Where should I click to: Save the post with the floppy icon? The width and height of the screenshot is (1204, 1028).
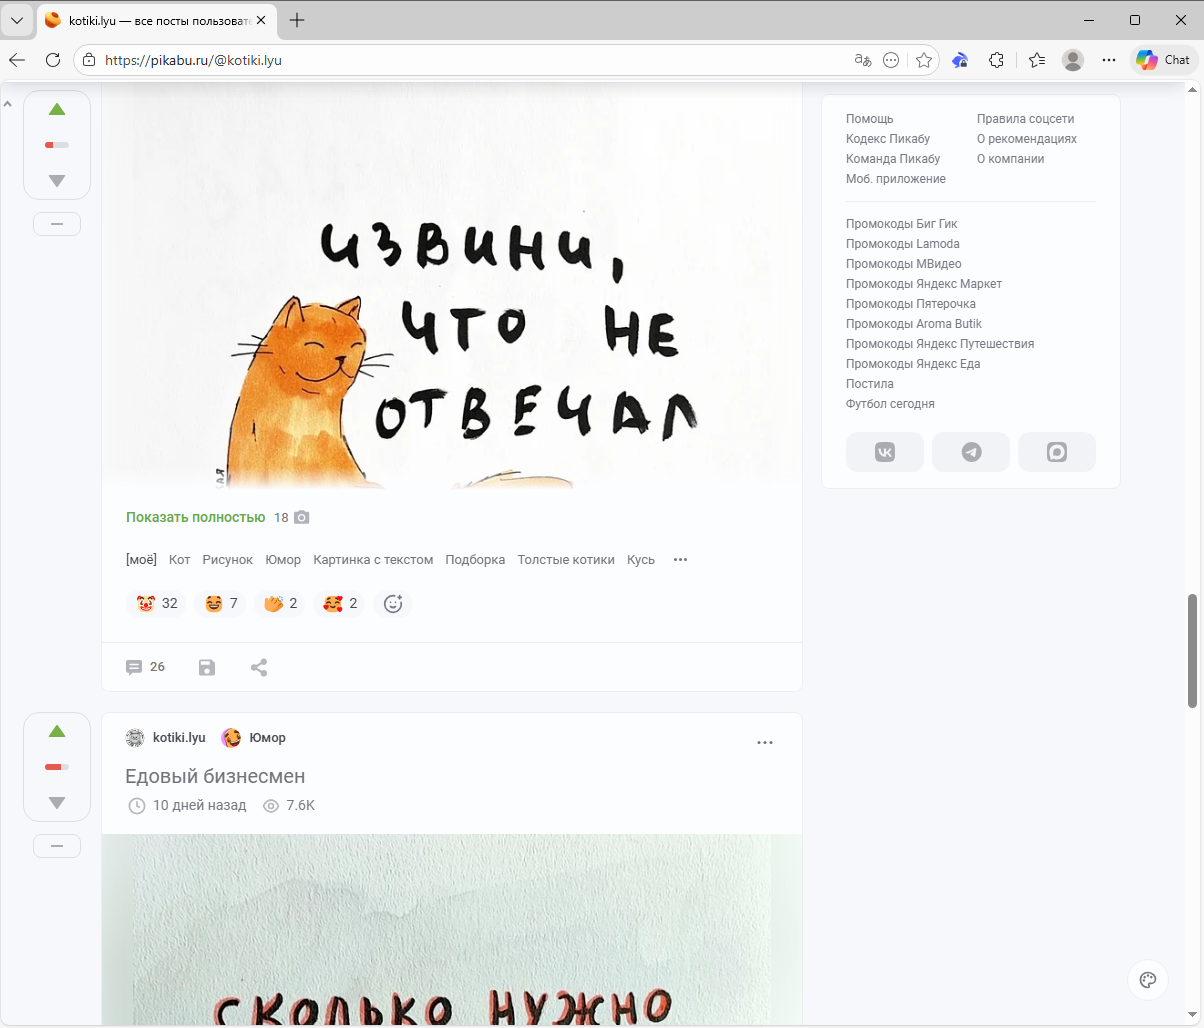coord(207,667)
